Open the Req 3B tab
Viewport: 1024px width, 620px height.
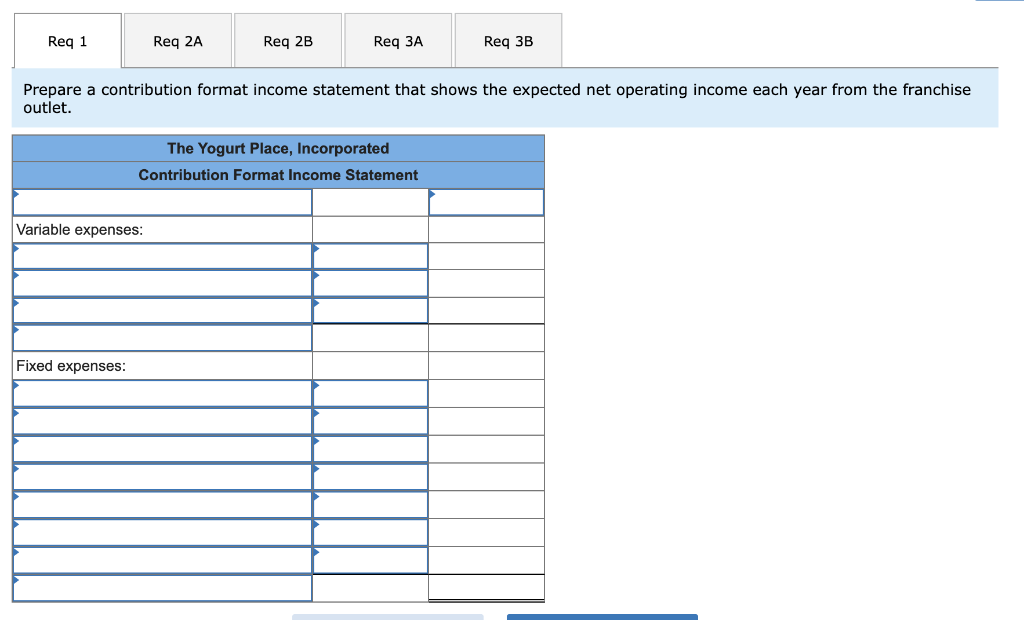tap(508, 40)
